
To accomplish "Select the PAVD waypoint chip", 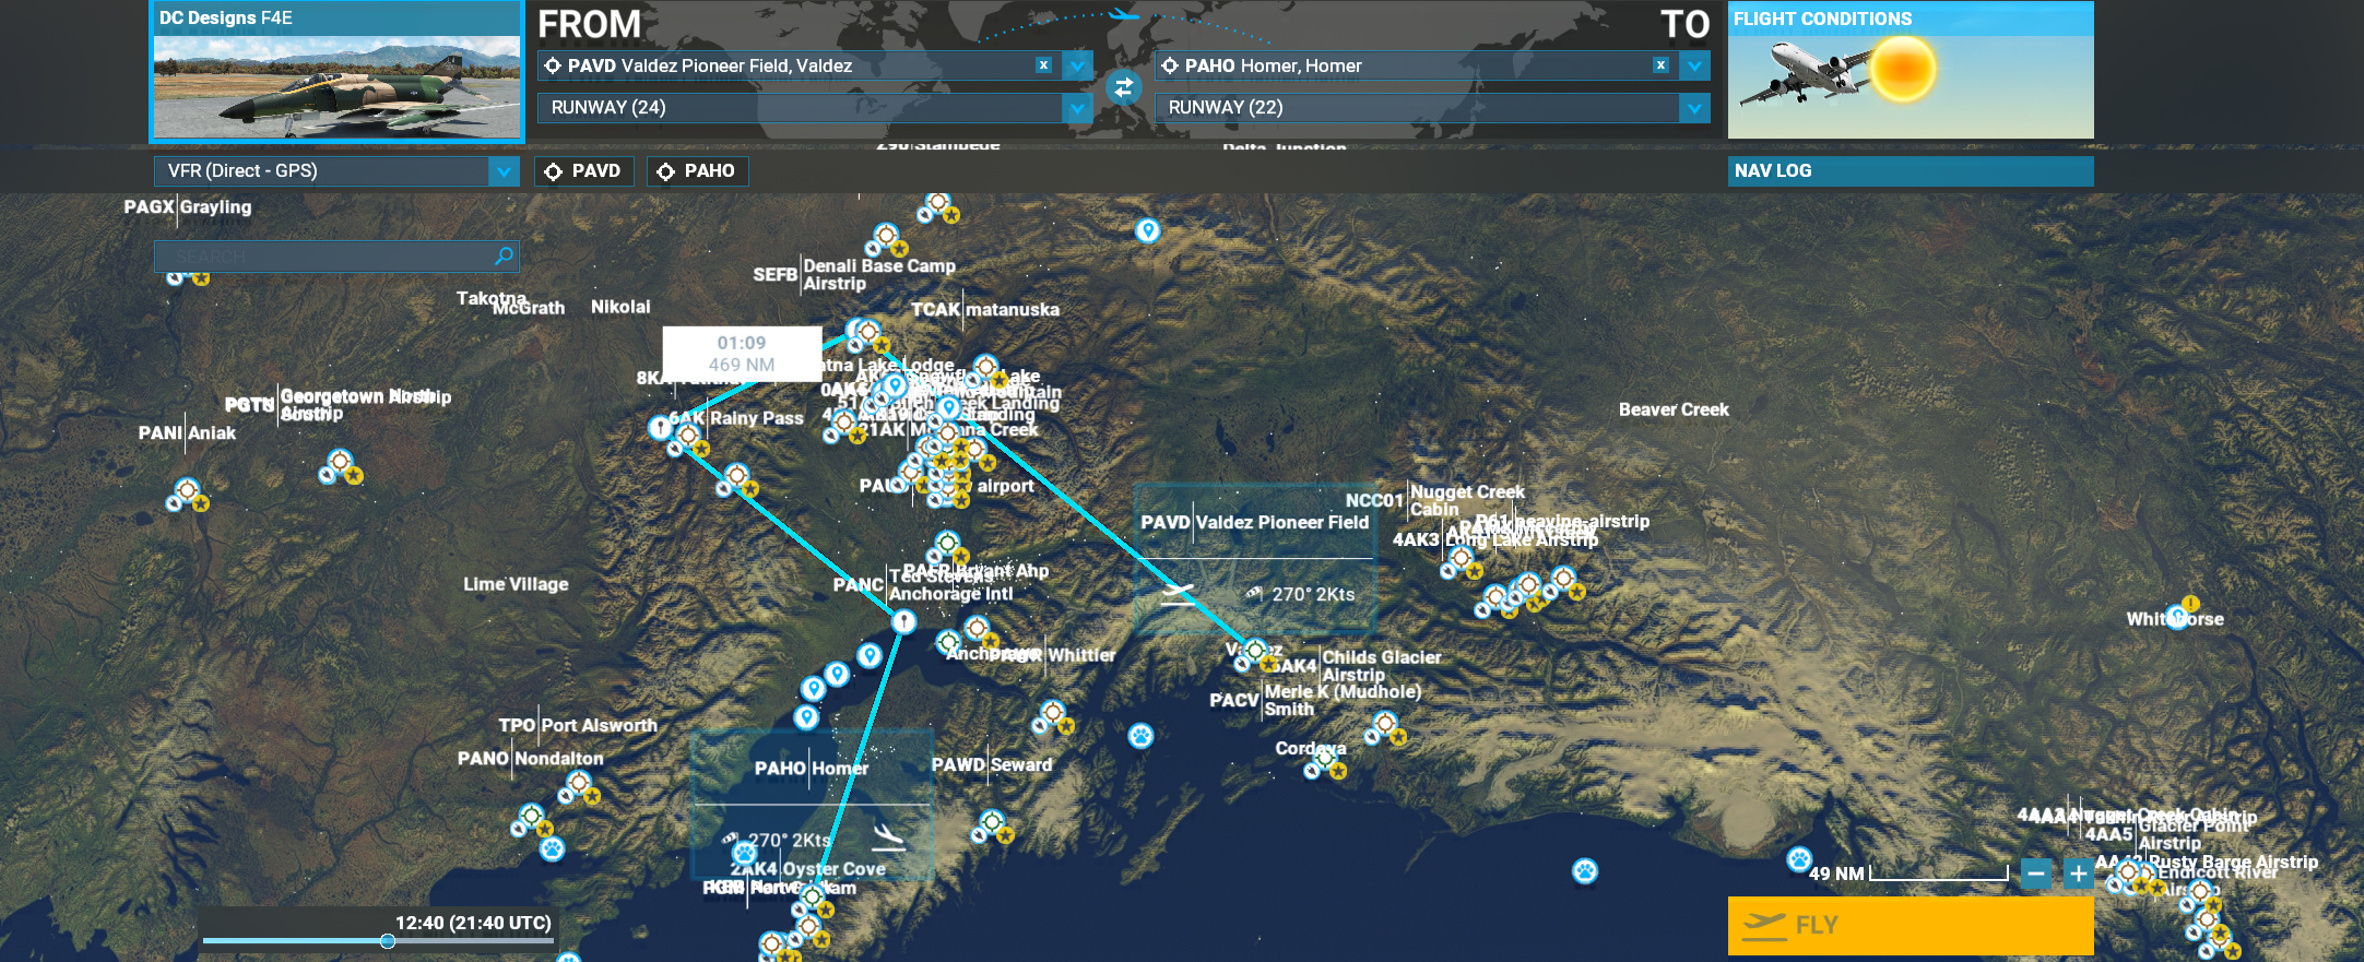I will coord(584,172).
